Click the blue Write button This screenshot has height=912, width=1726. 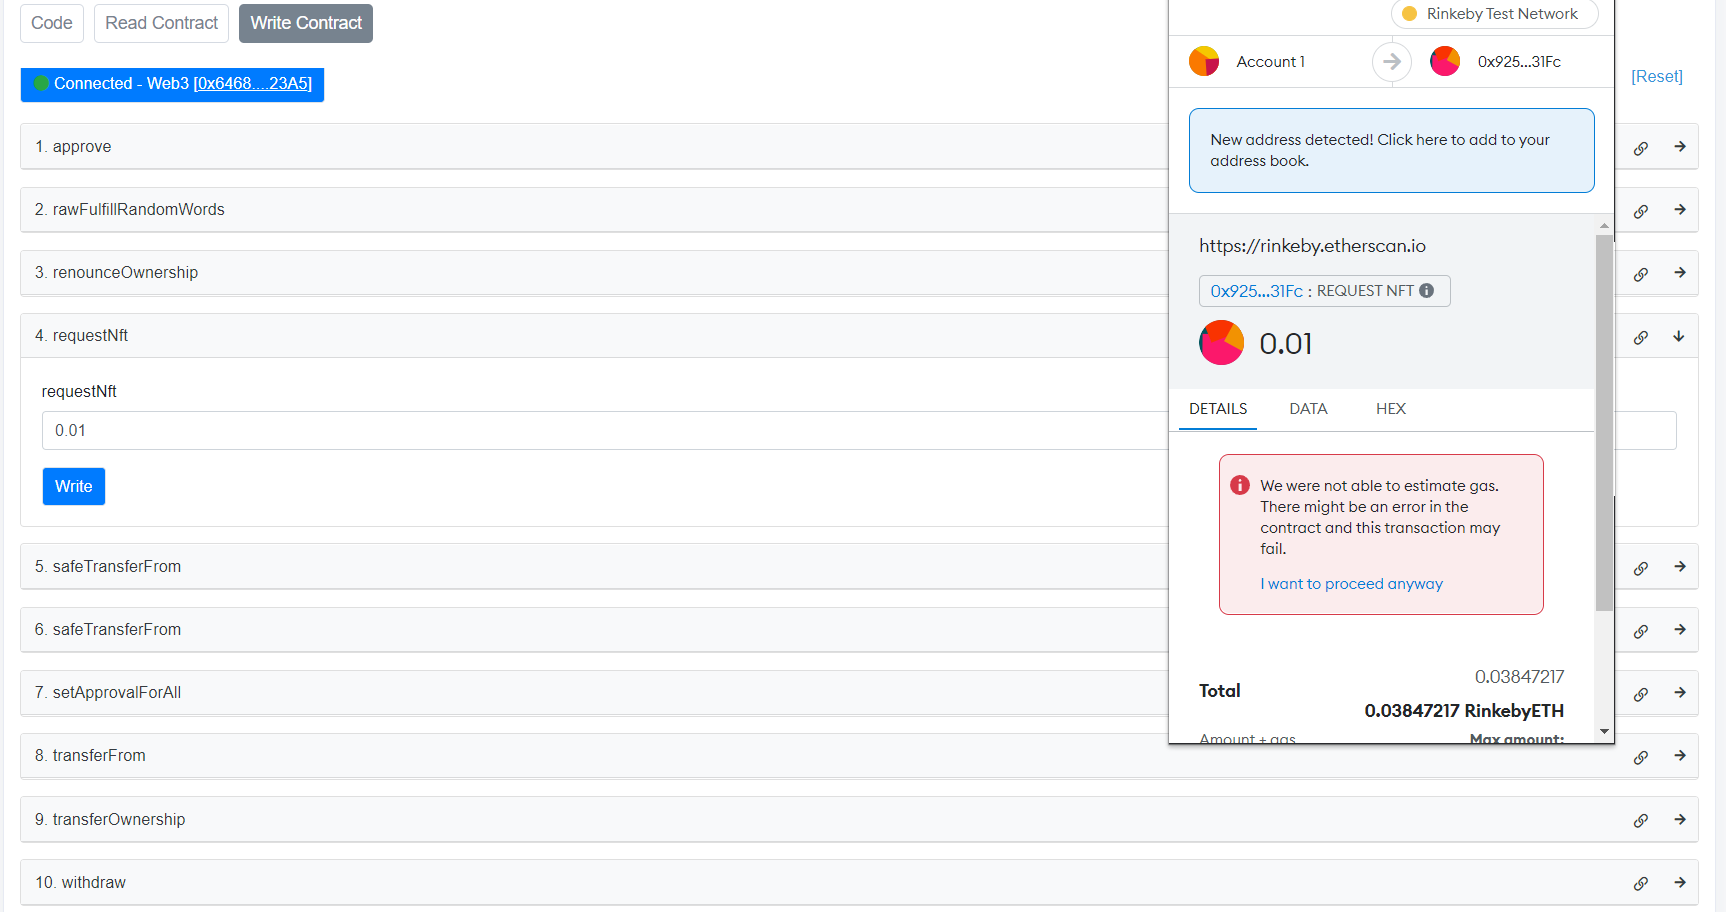[x=74, y=486]
